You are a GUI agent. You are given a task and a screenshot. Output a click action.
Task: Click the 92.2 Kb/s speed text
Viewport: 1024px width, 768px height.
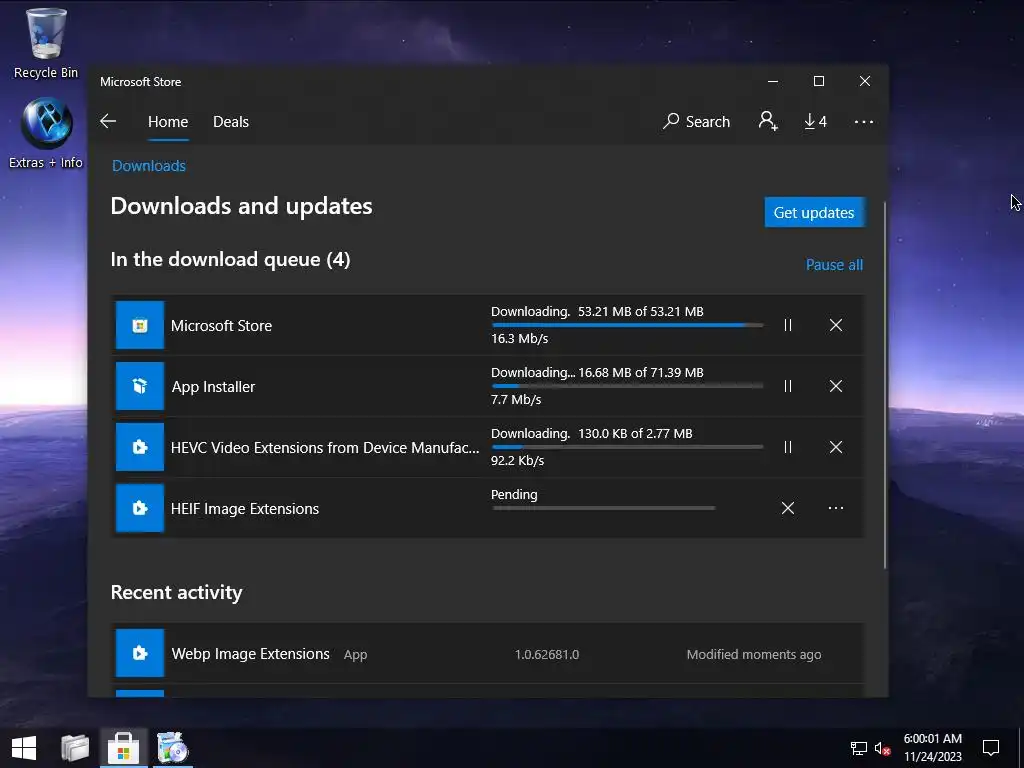tap(517, 460)
